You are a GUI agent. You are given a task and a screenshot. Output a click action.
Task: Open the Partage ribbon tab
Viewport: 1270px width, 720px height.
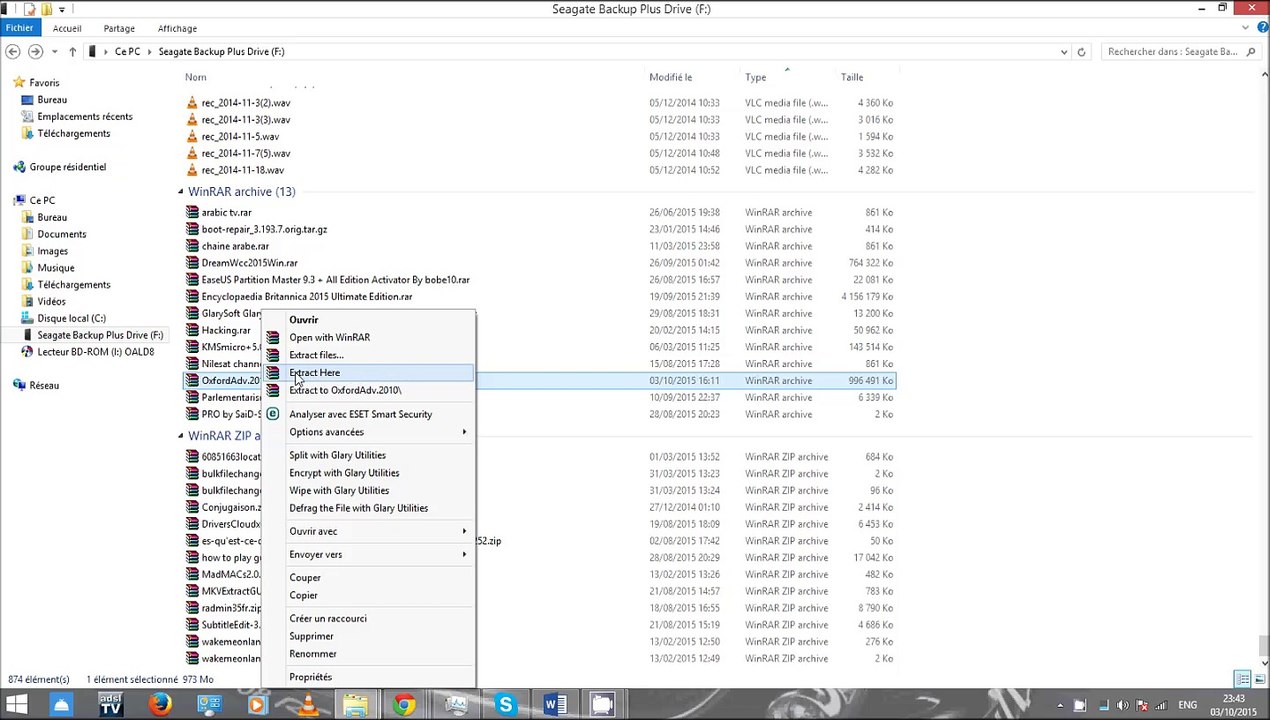119,28
